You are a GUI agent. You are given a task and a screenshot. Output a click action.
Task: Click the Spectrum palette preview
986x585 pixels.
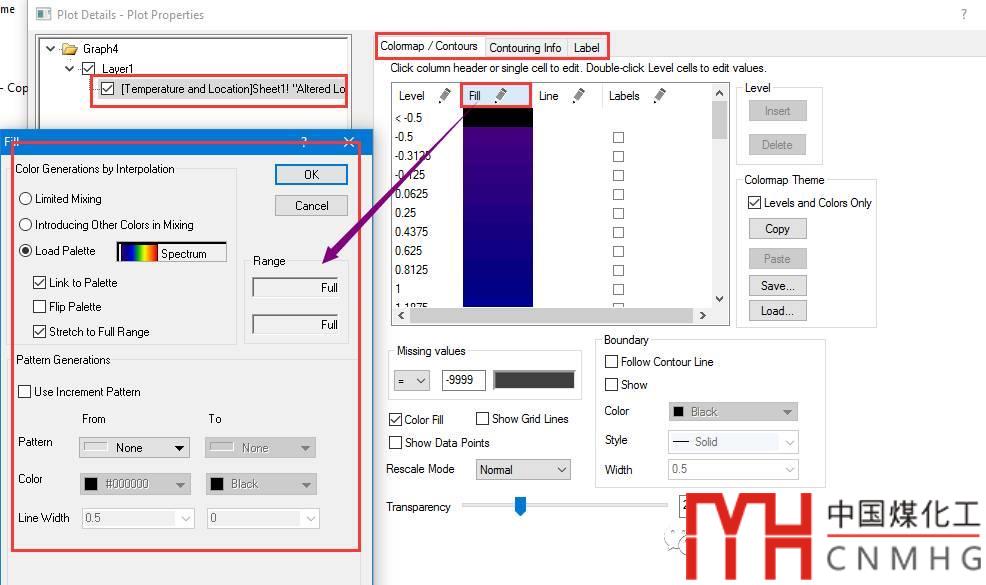tap(172, 253)
